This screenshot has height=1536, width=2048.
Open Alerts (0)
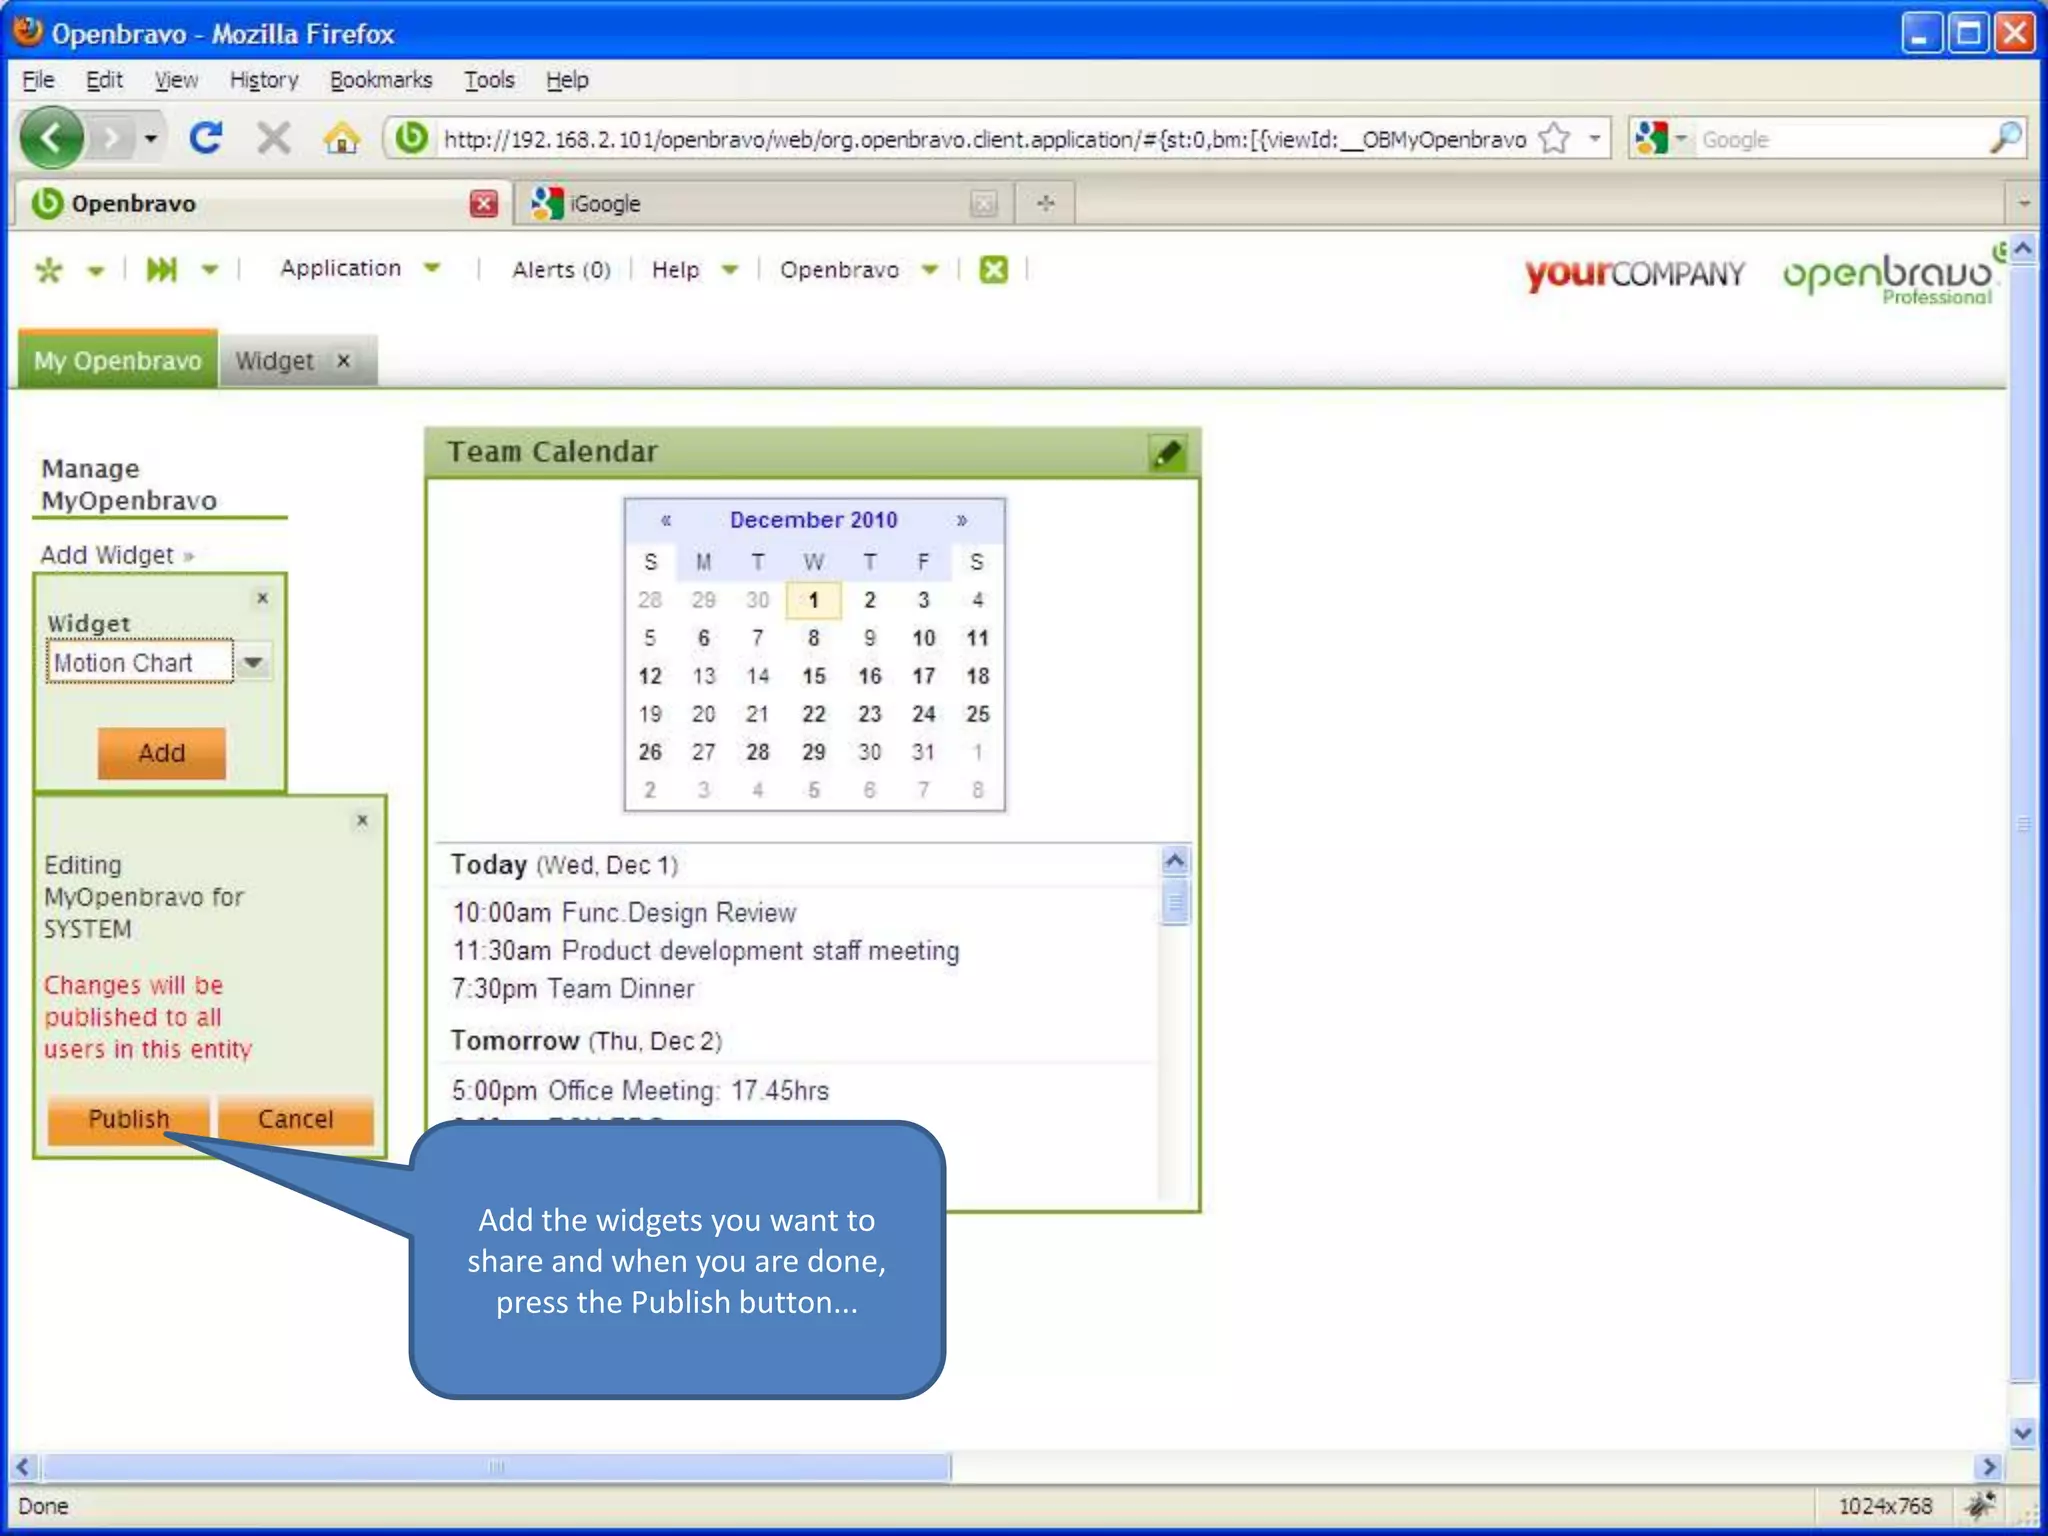[561, 269]
